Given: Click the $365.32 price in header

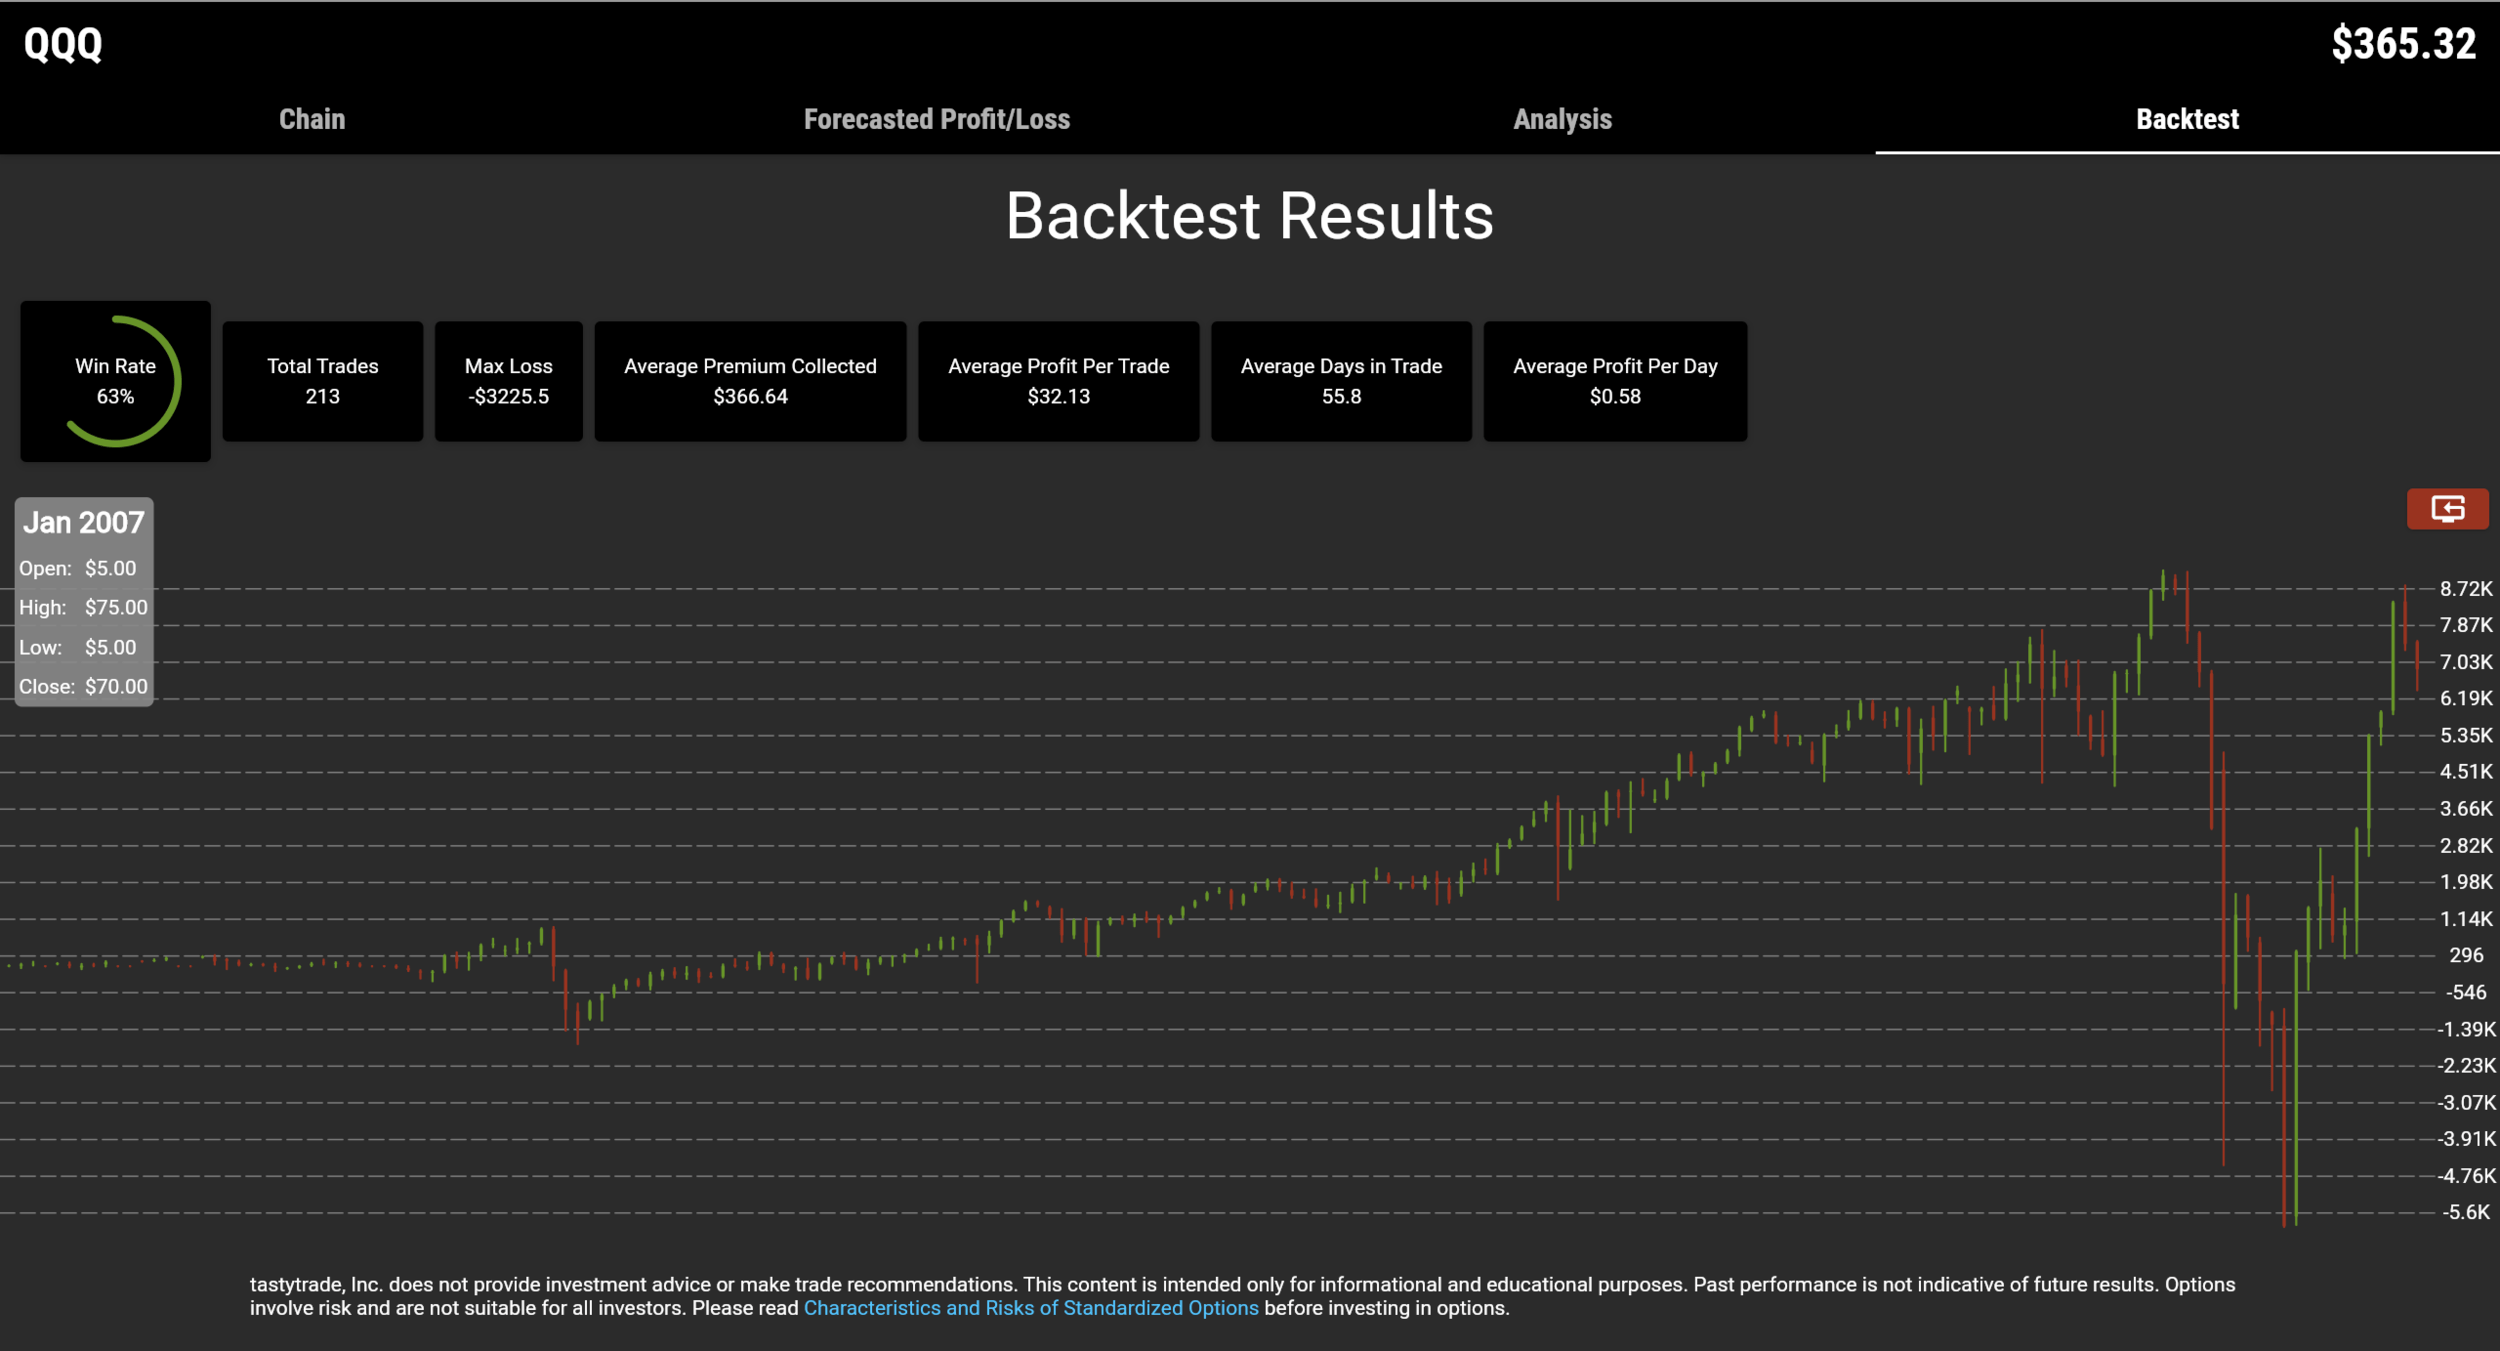Looking at the screenshot, I should tap(2404, 44).
